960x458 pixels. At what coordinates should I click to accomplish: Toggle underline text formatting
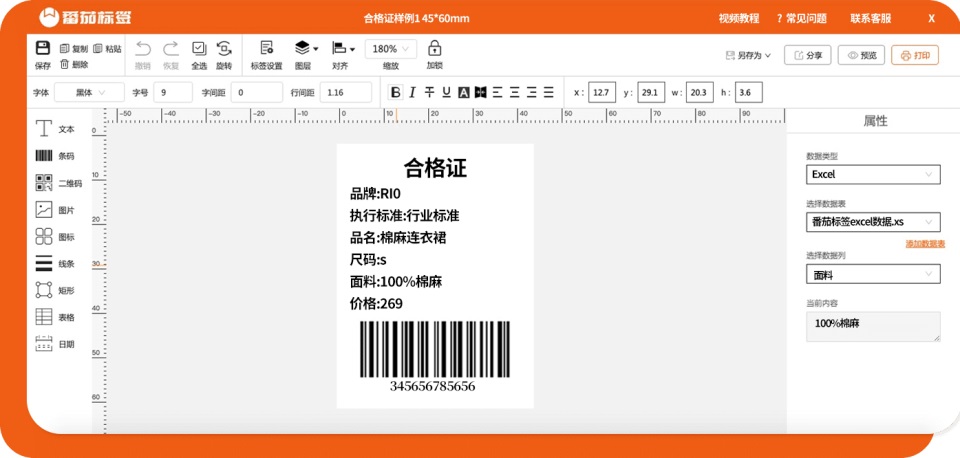[x=446, y=92]
